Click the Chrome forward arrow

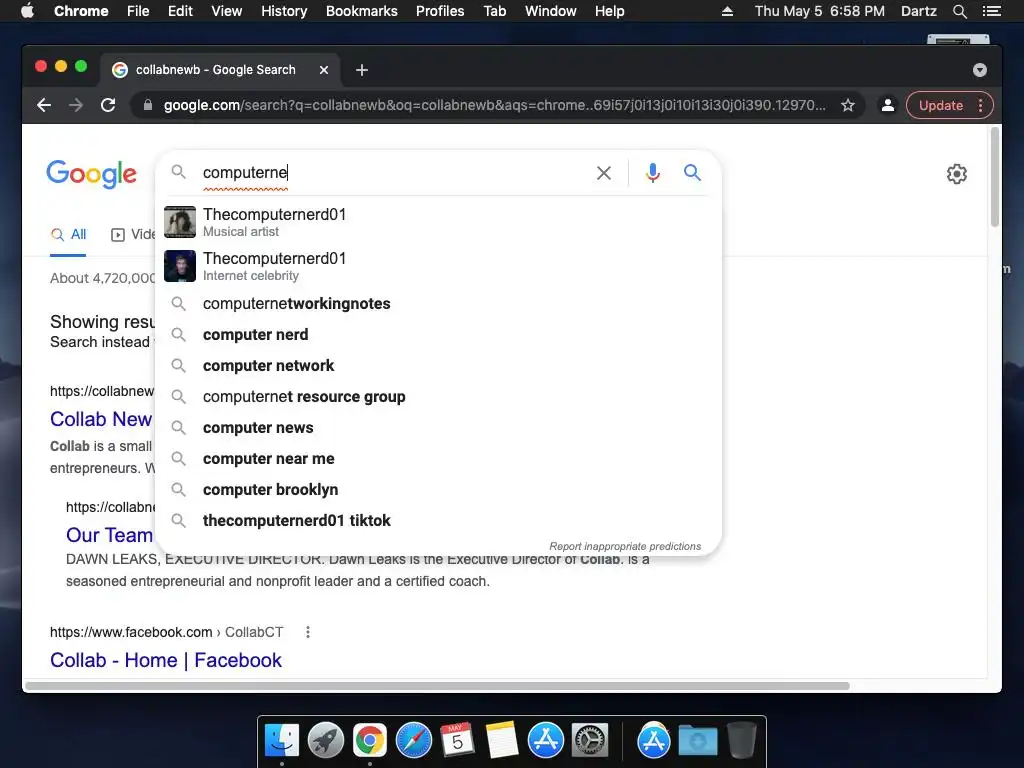click(76, 105)
